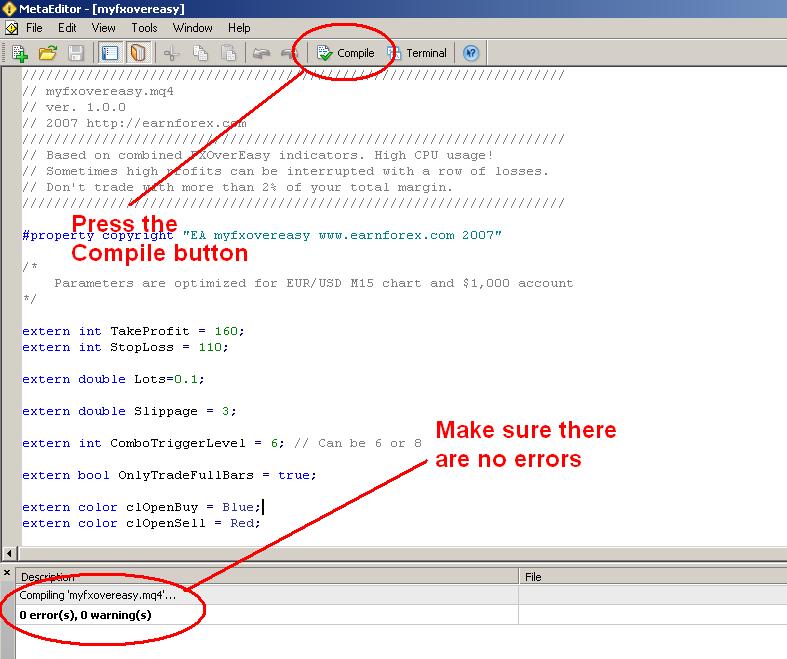Open the View menu

103,28
